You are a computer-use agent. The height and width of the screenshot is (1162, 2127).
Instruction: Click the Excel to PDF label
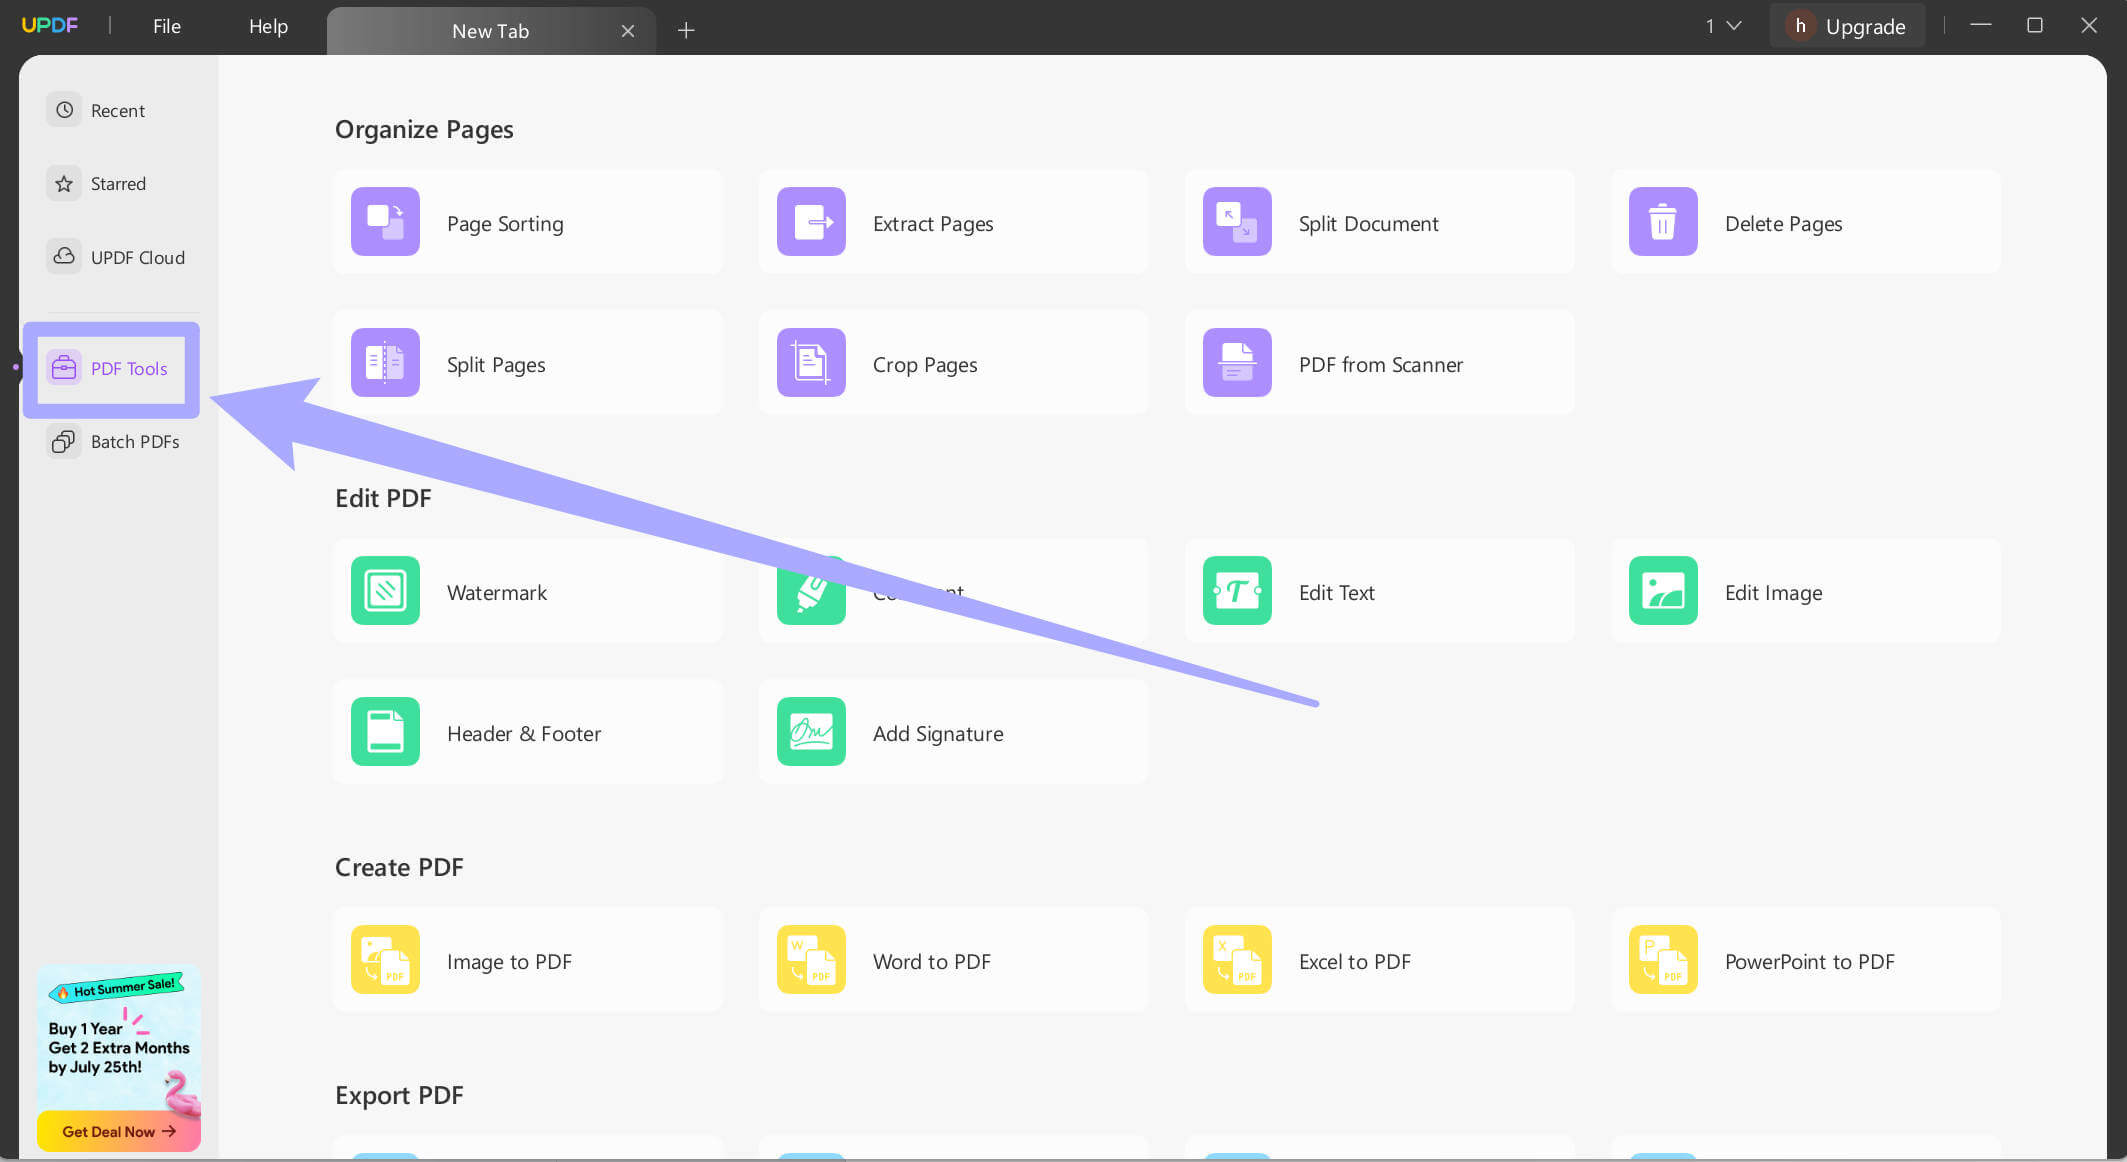pos(1354,962)
